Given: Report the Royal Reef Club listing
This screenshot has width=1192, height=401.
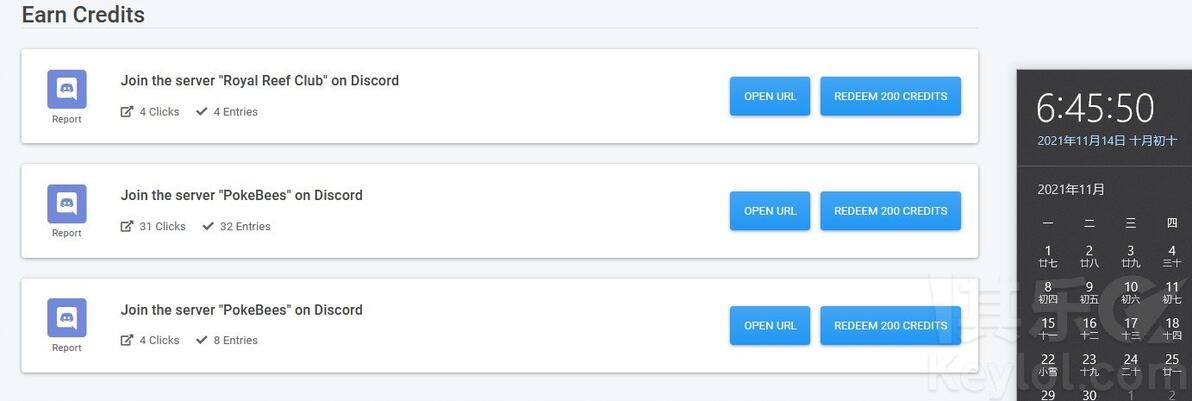Looking at the screenshot, I should (x=67, y=119).
